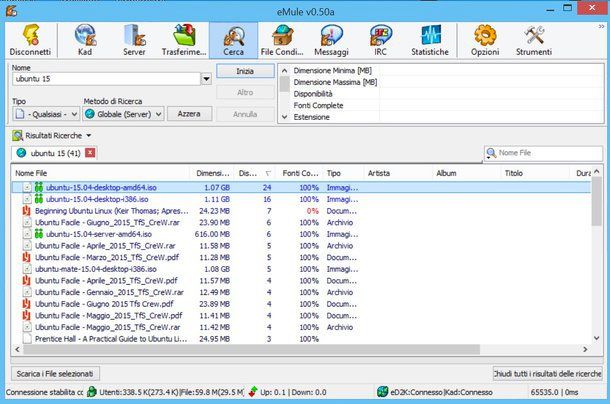Viewport: 610px width, 404px height.
Task: Click the Fonti Complete filter row
Action: 447,105
